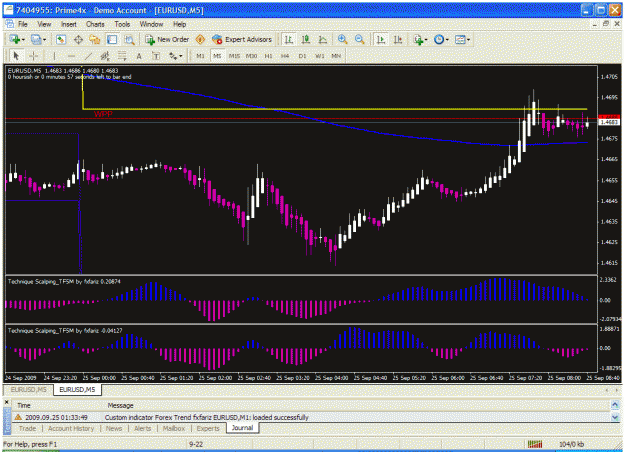Open the View menu
The image size is (625, 452).
44,24
